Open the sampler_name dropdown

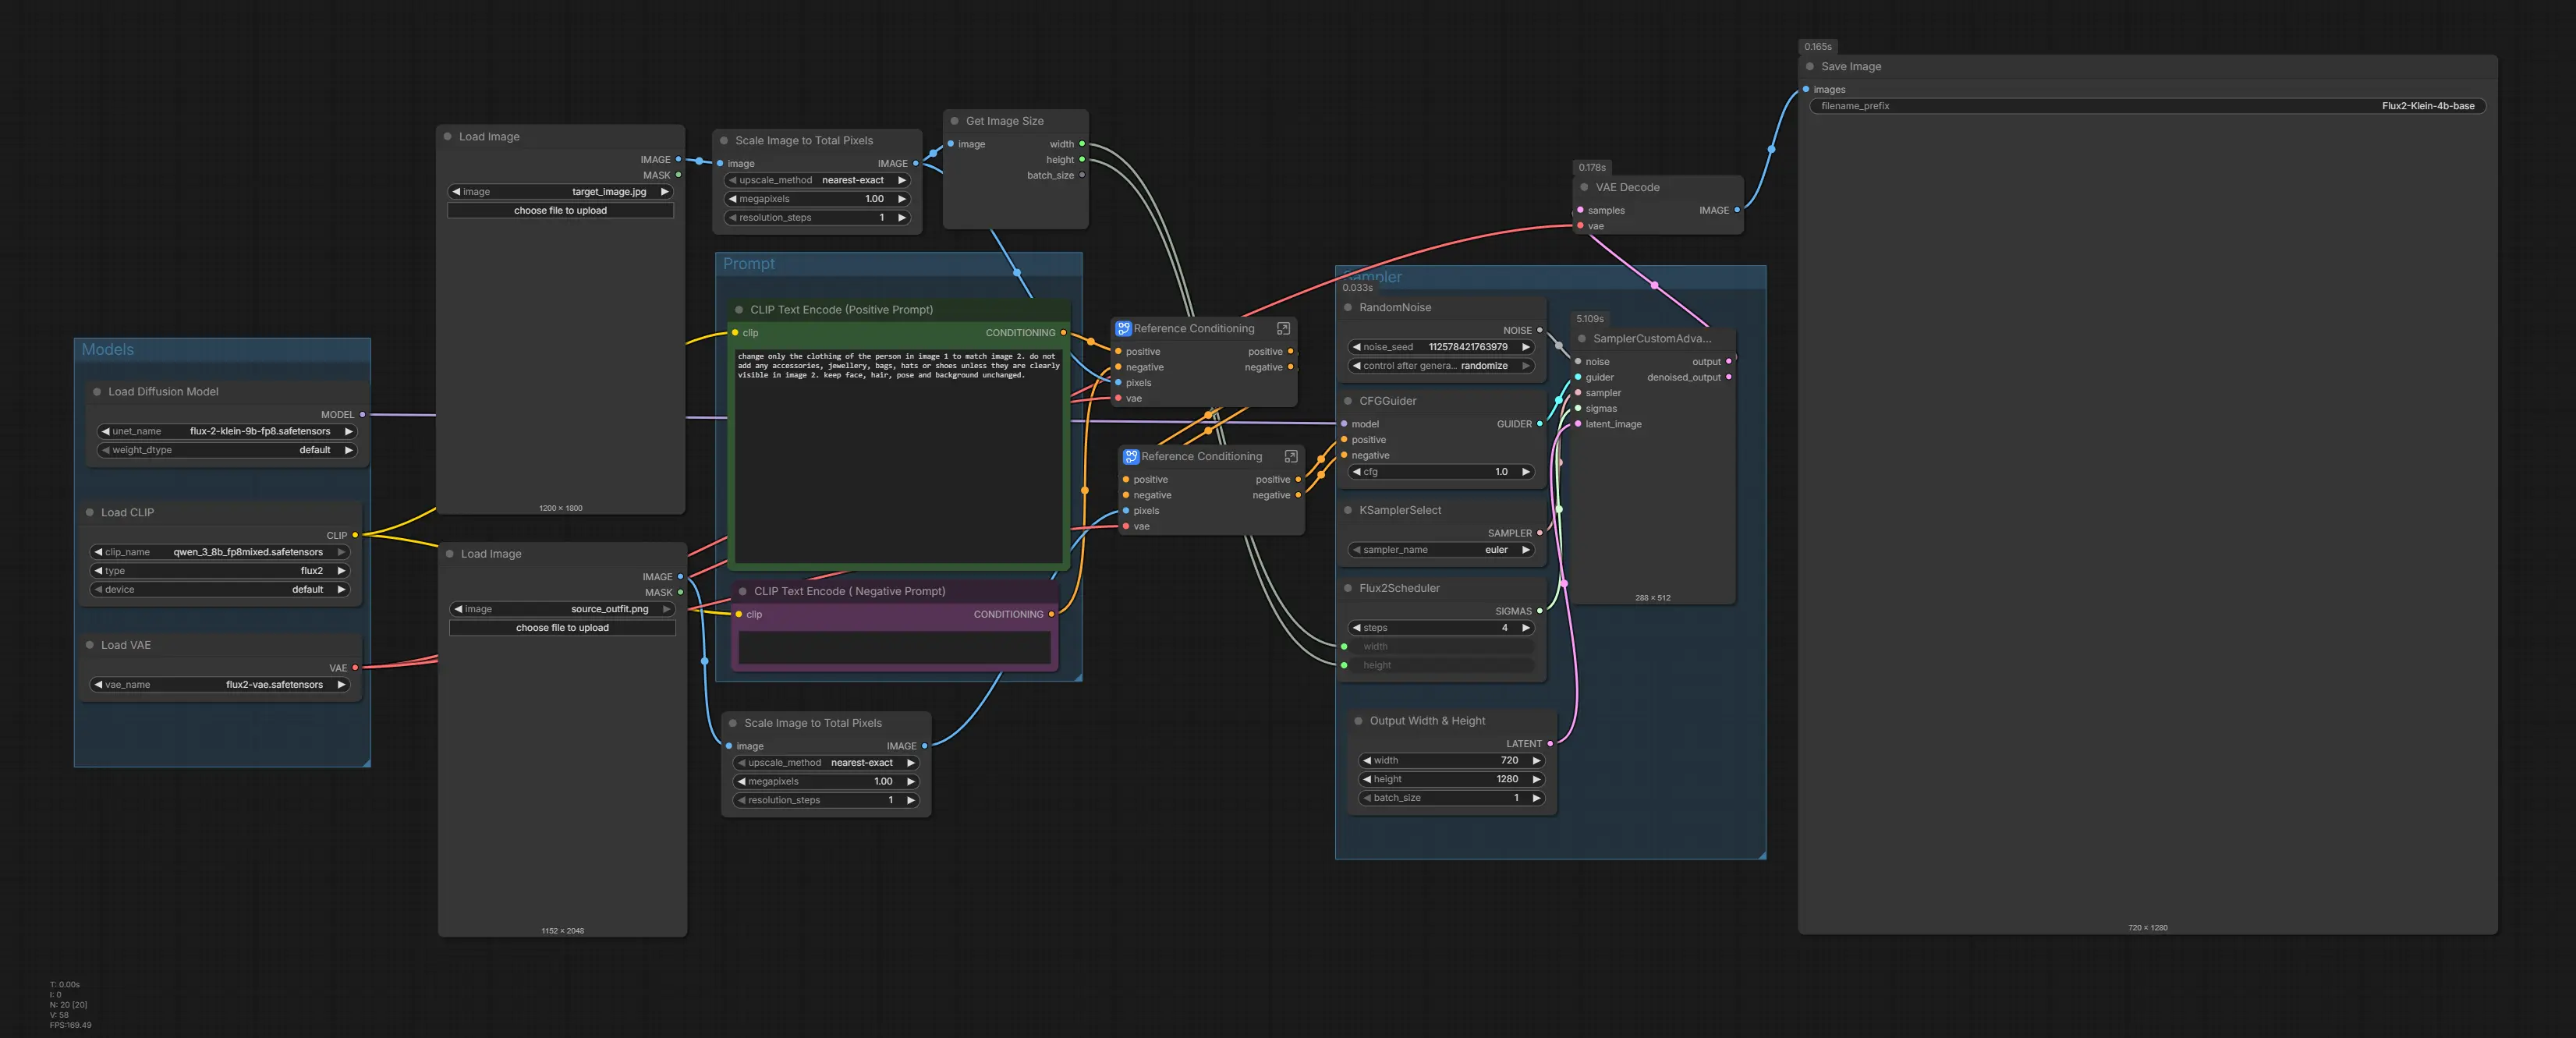coord(1441,550)
